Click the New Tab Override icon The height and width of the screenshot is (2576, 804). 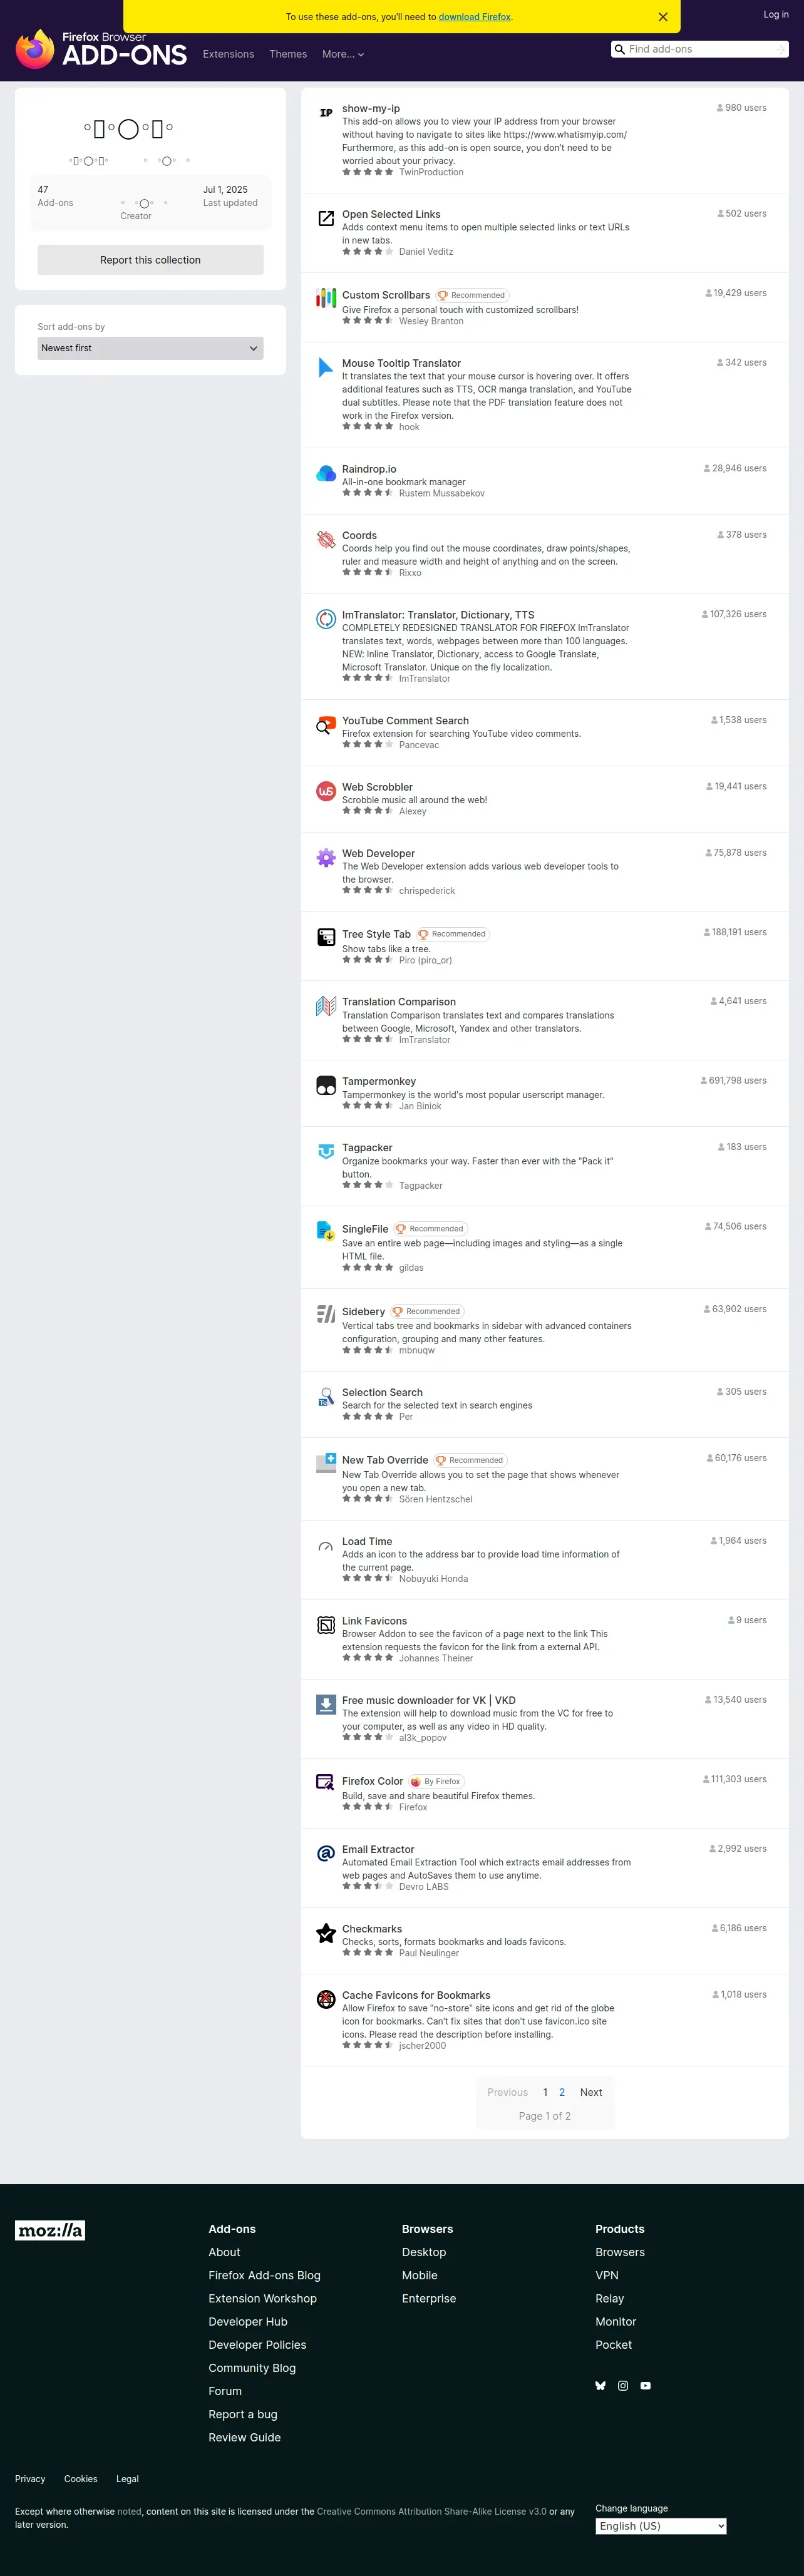[326, 1463]
